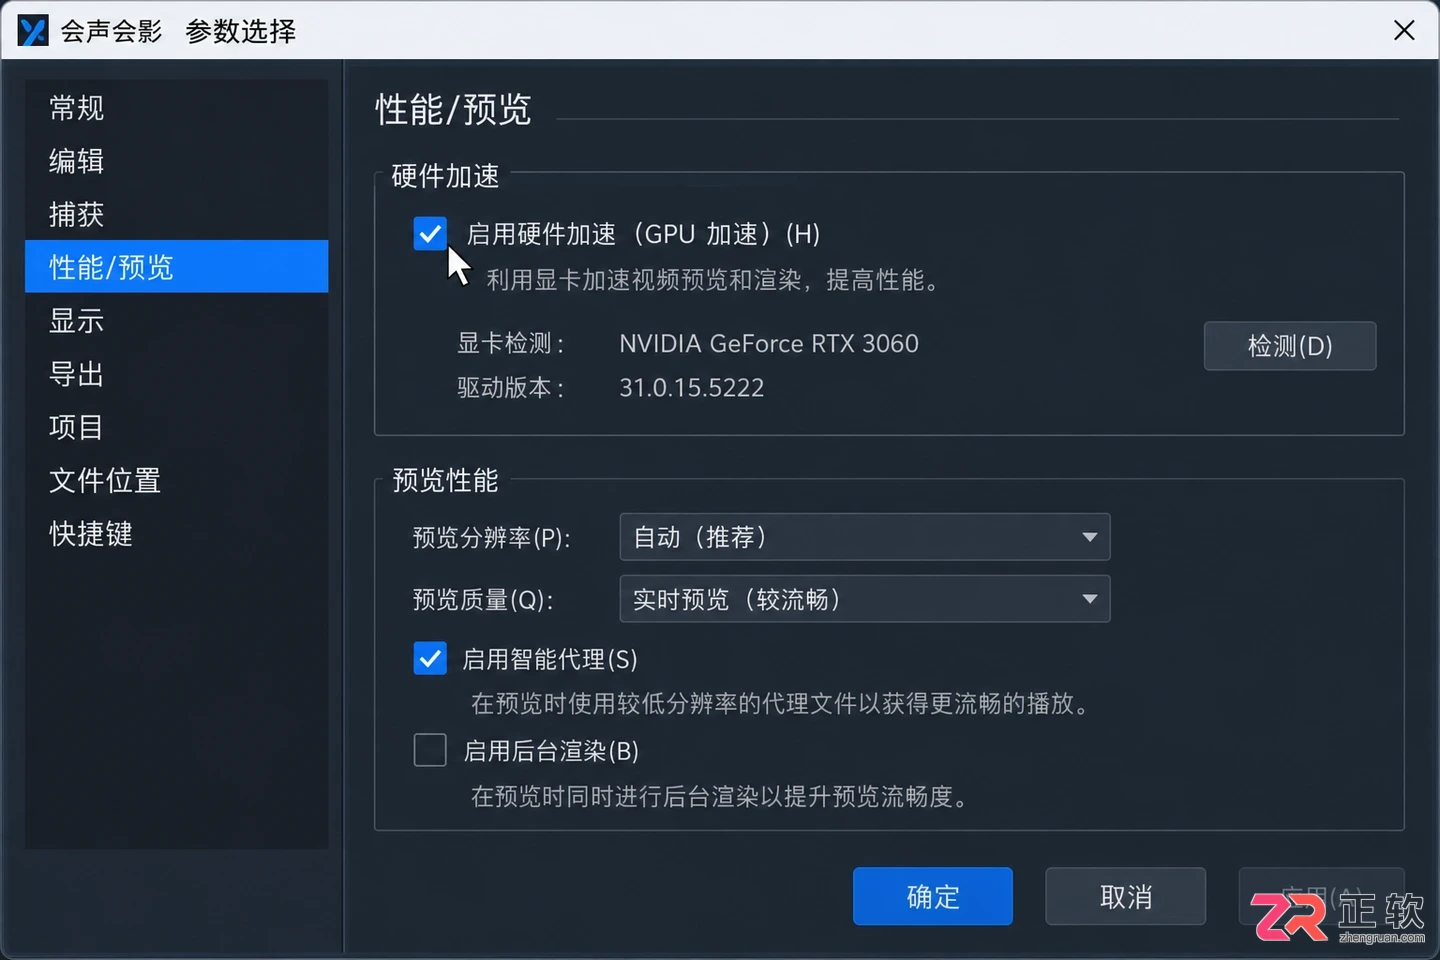Click the NVIDIA GeForce RTX 3060 text
Viewport: 1440px width, 960px height.
768,344
